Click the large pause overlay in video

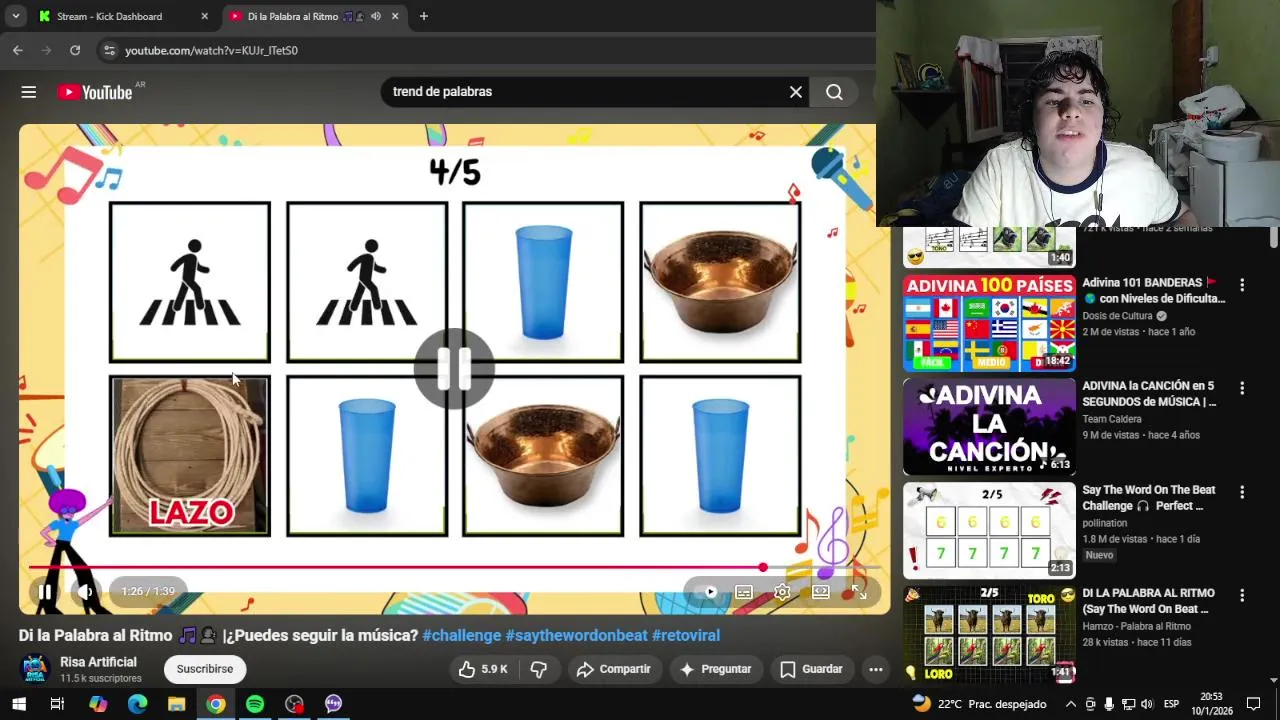point(455,369)
